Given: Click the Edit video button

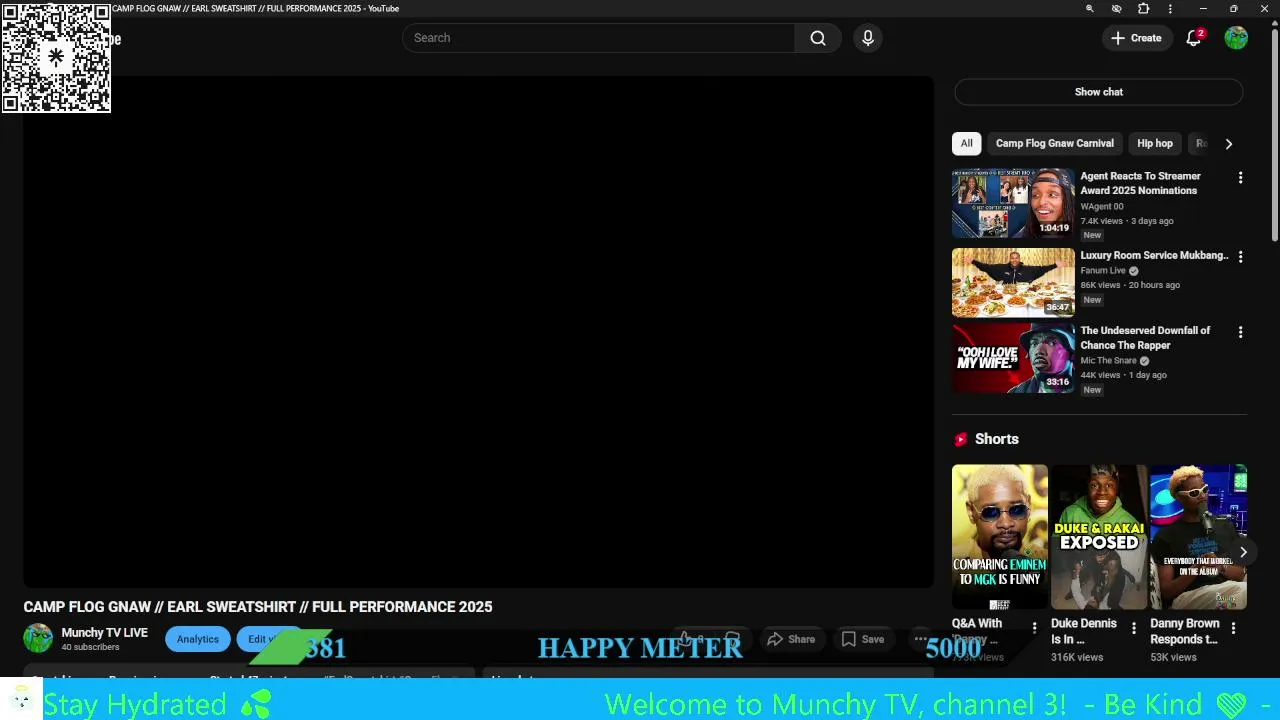Looking at the screenshot, I should (268, 639).
